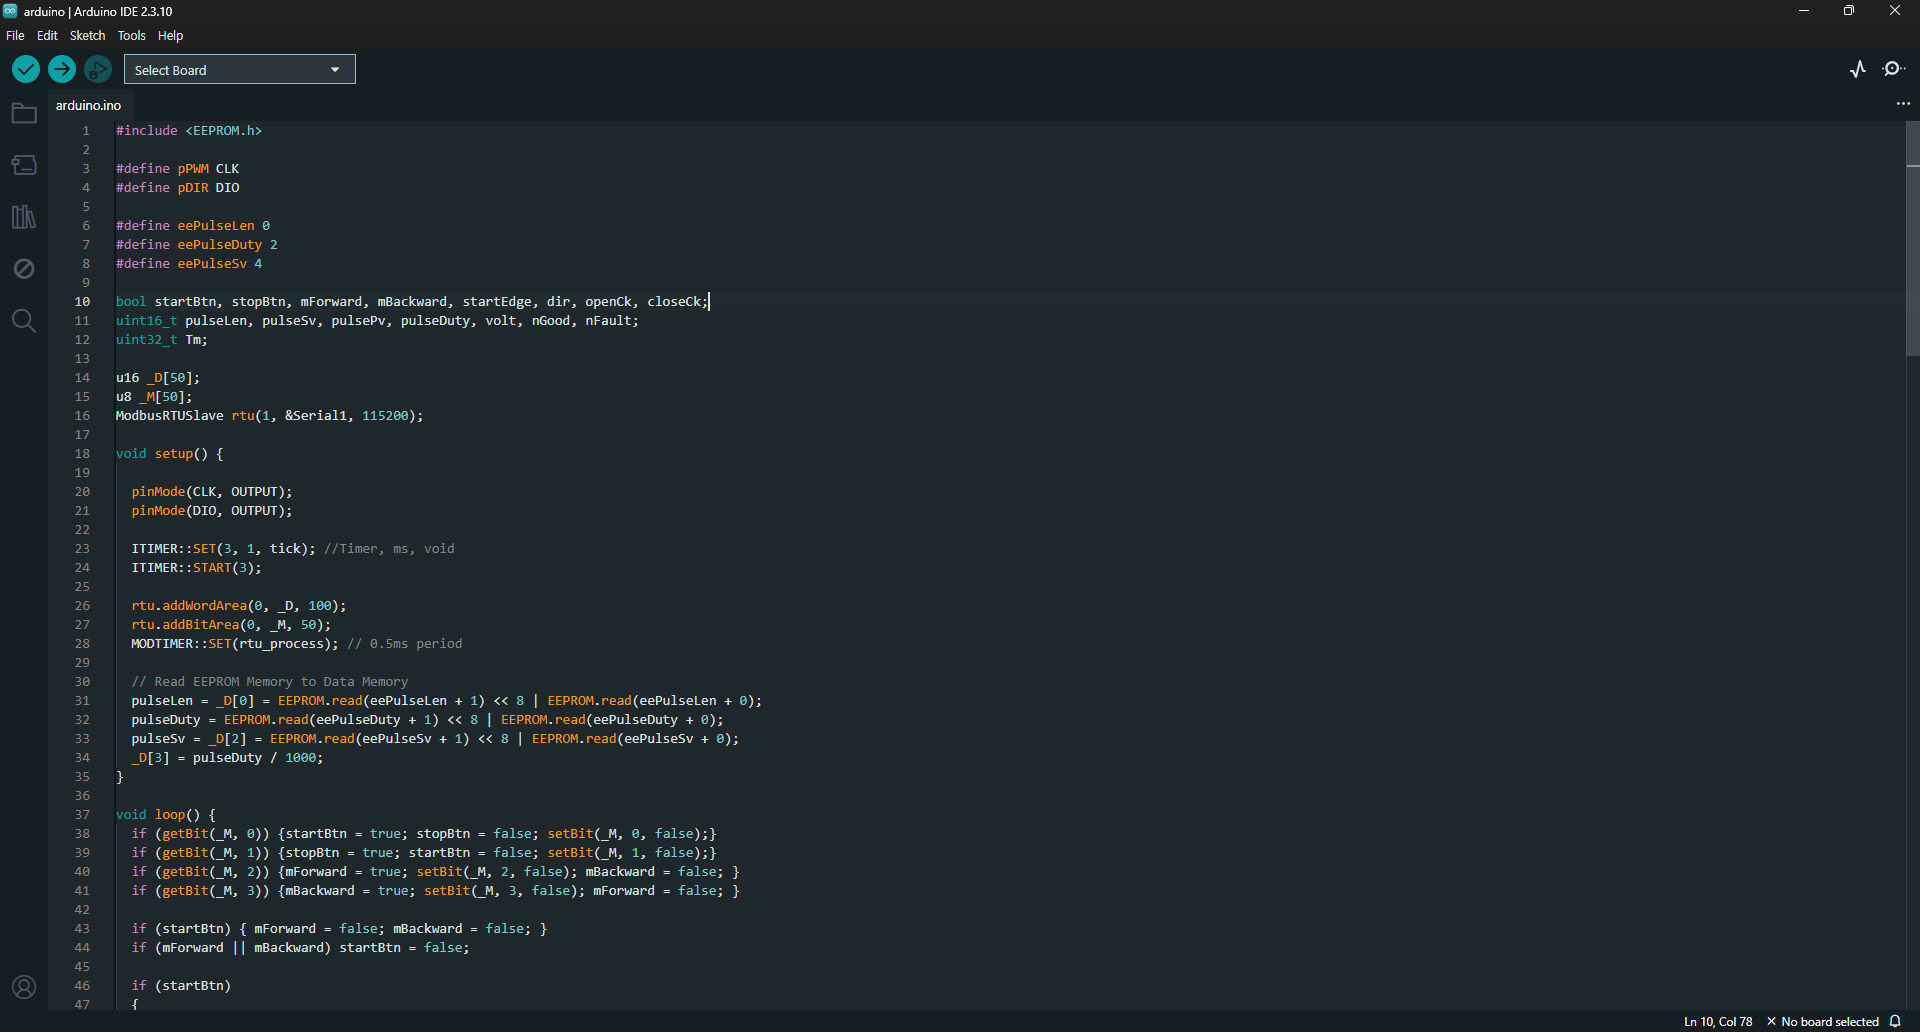Click '#define pPWM CLK' line
The width and height of the screenshot is (1920, 1032).
point(178,169)
